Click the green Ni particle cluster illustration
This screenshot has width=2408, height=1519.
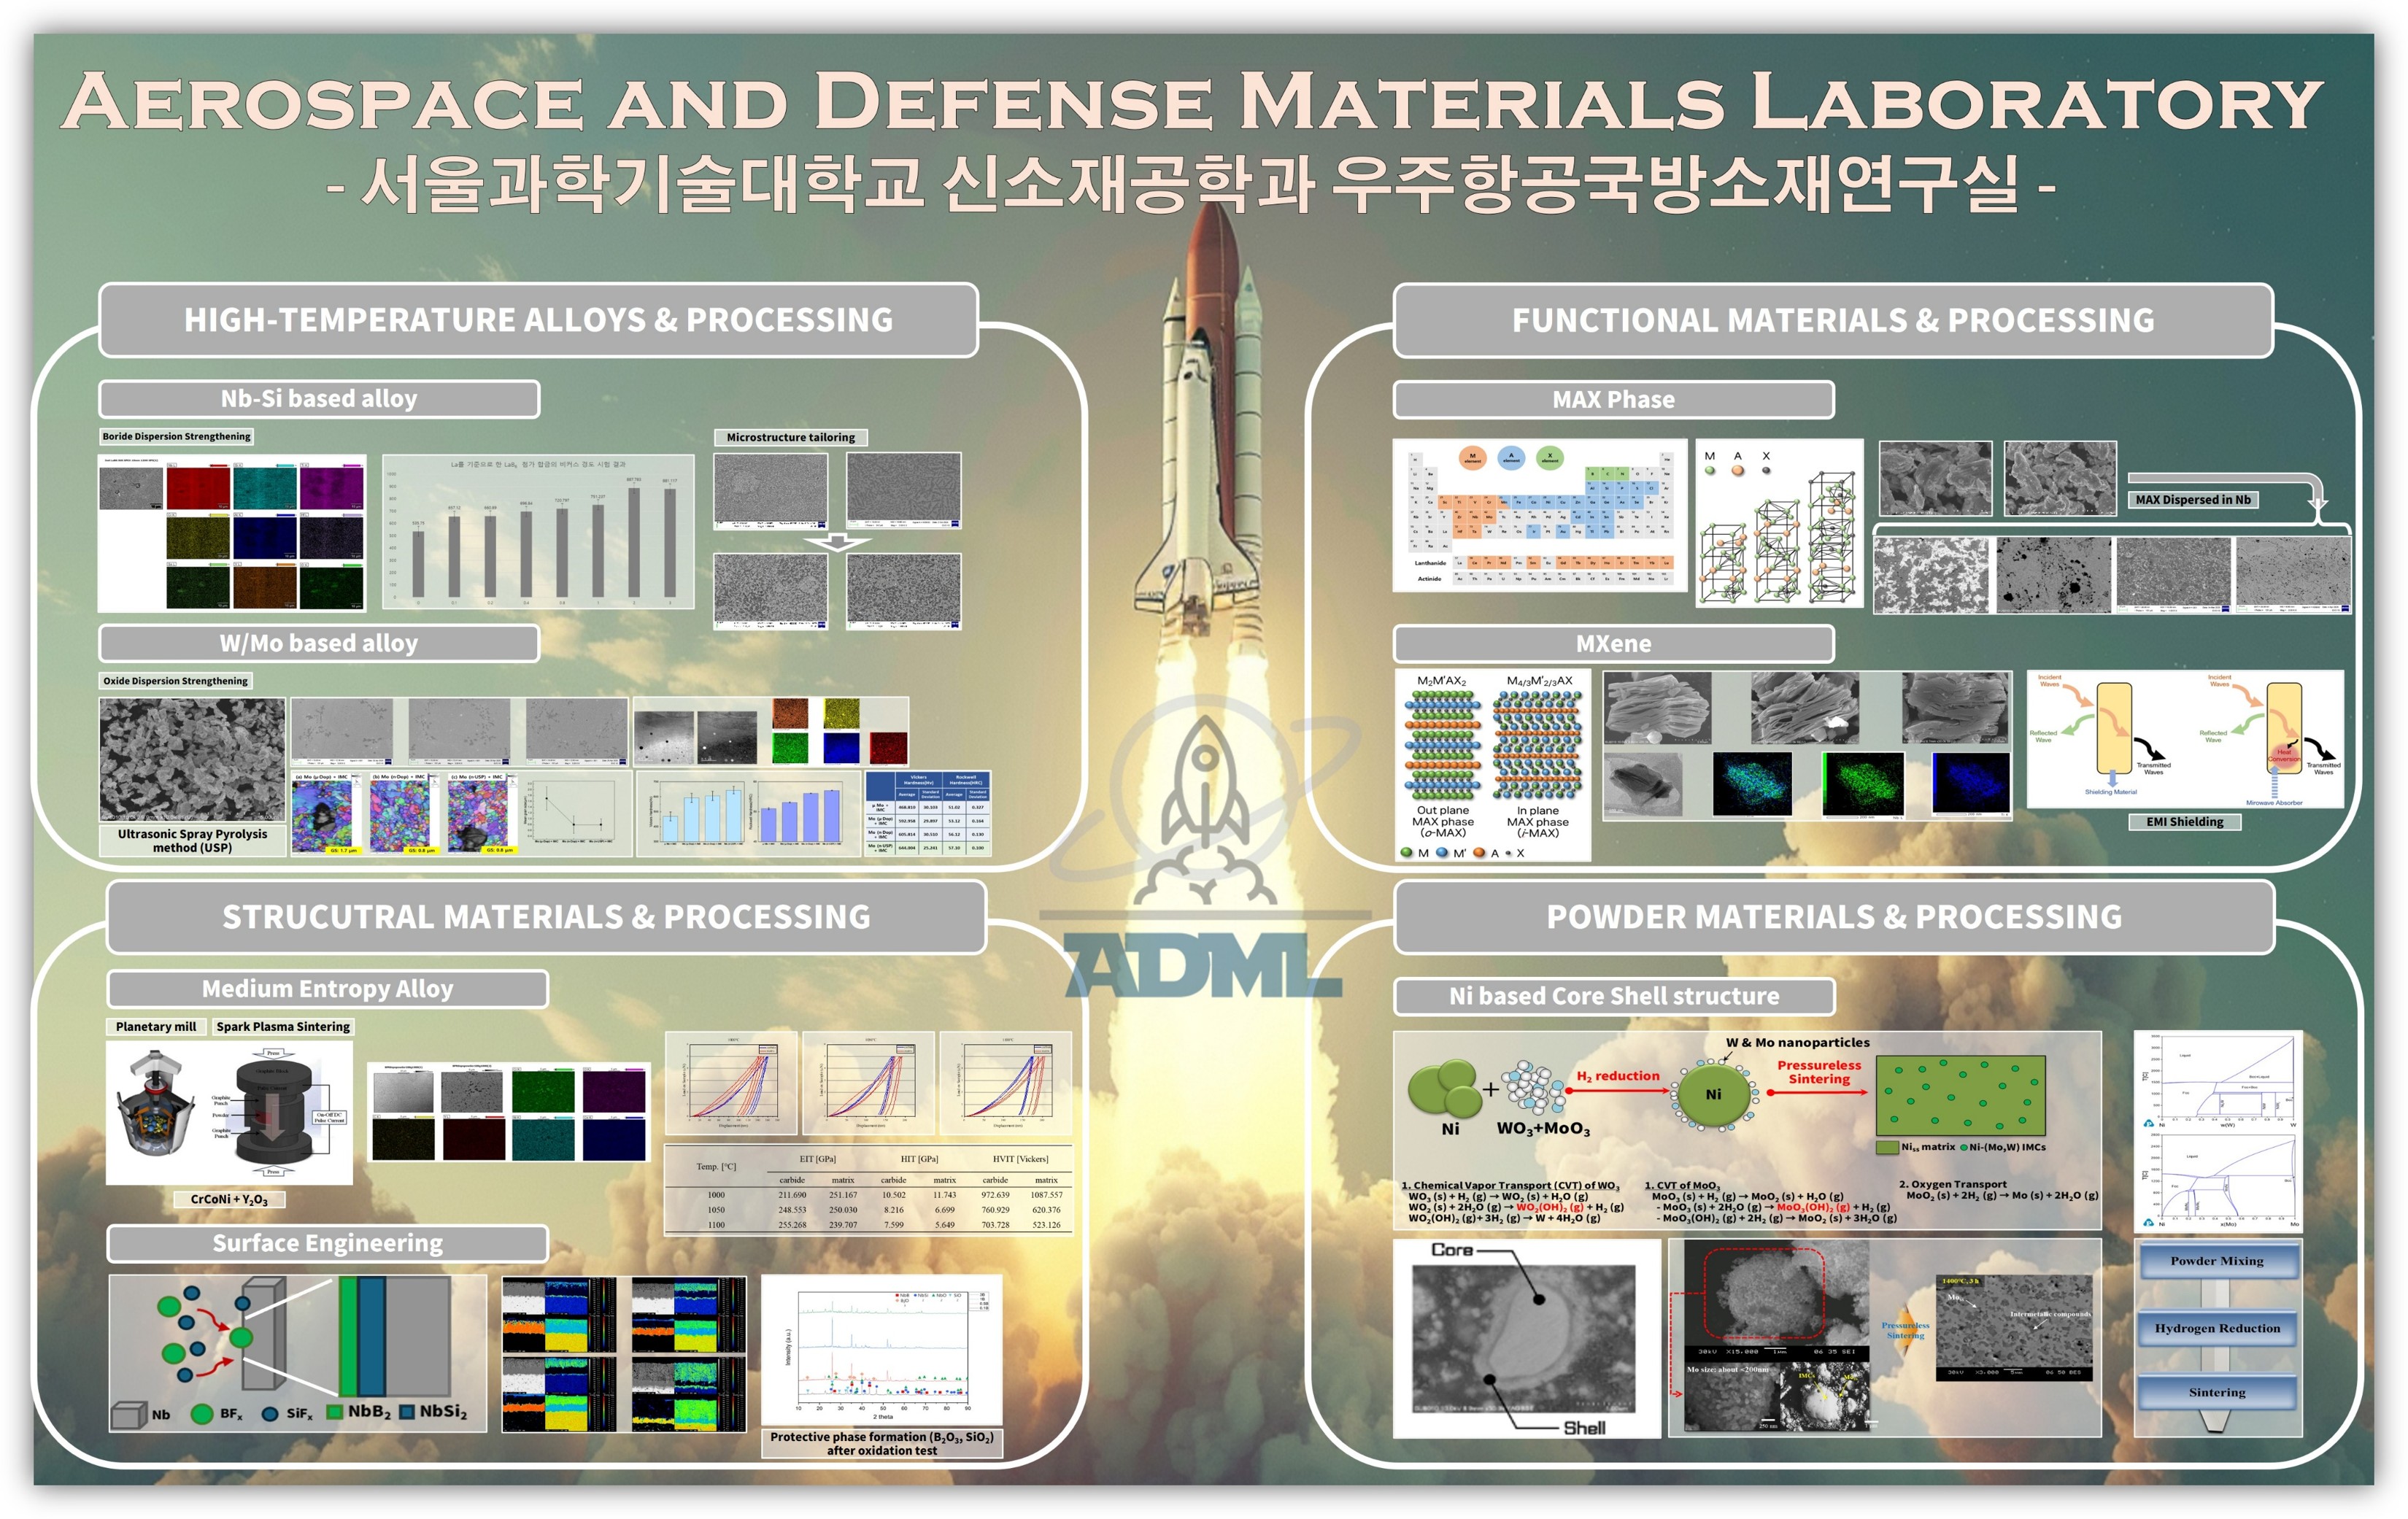point(1445,1088)
